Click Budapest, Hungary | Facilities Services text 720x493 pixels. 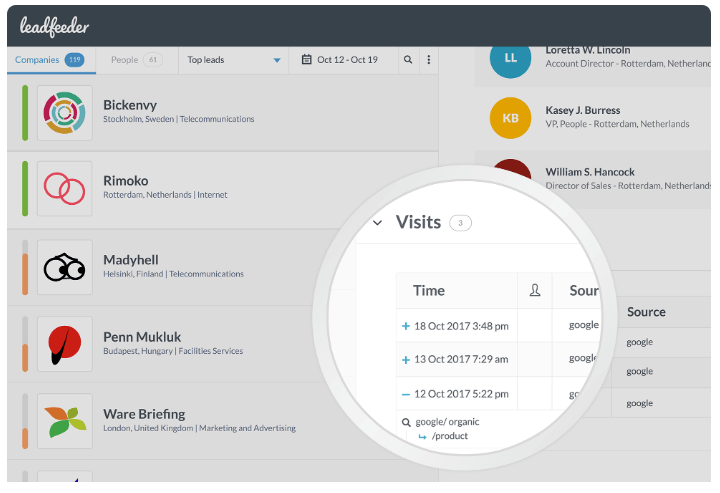(173, 351)
